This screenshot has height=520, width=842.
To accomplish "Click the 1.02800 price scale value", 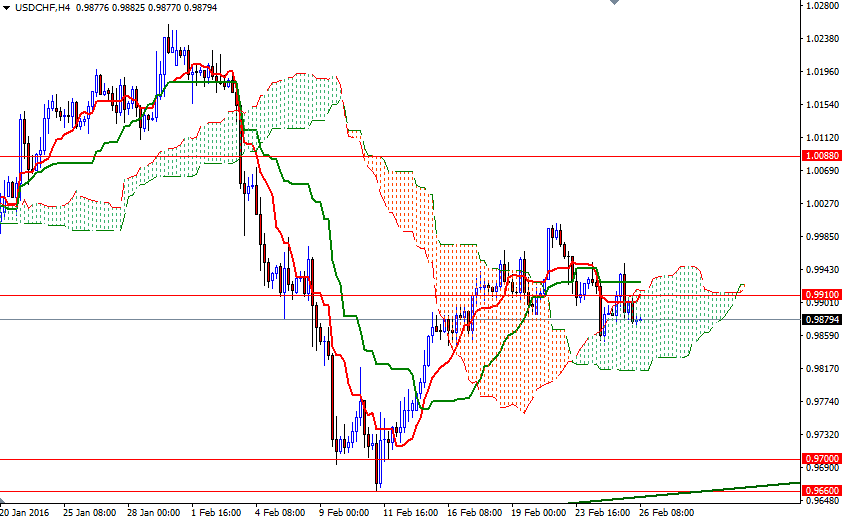I will 822,6.
